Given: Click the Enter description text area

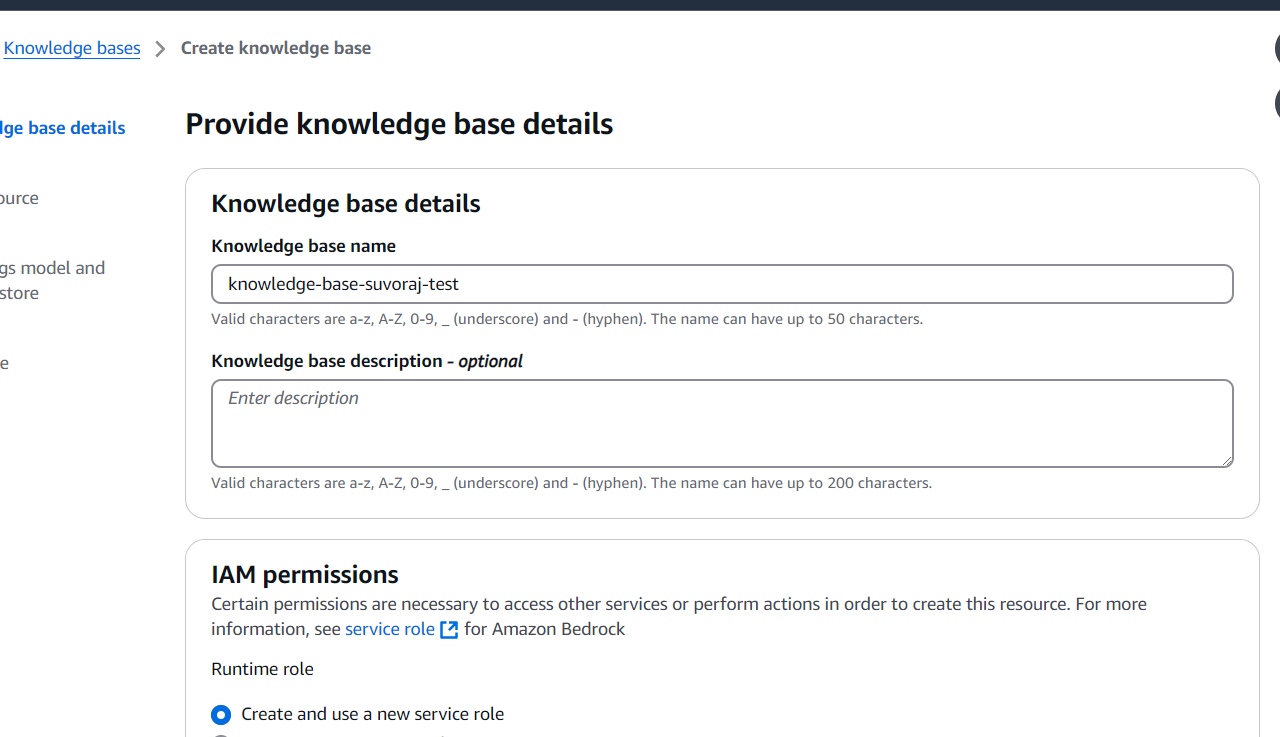Looking at the screenshot, I should coord(722,423).
